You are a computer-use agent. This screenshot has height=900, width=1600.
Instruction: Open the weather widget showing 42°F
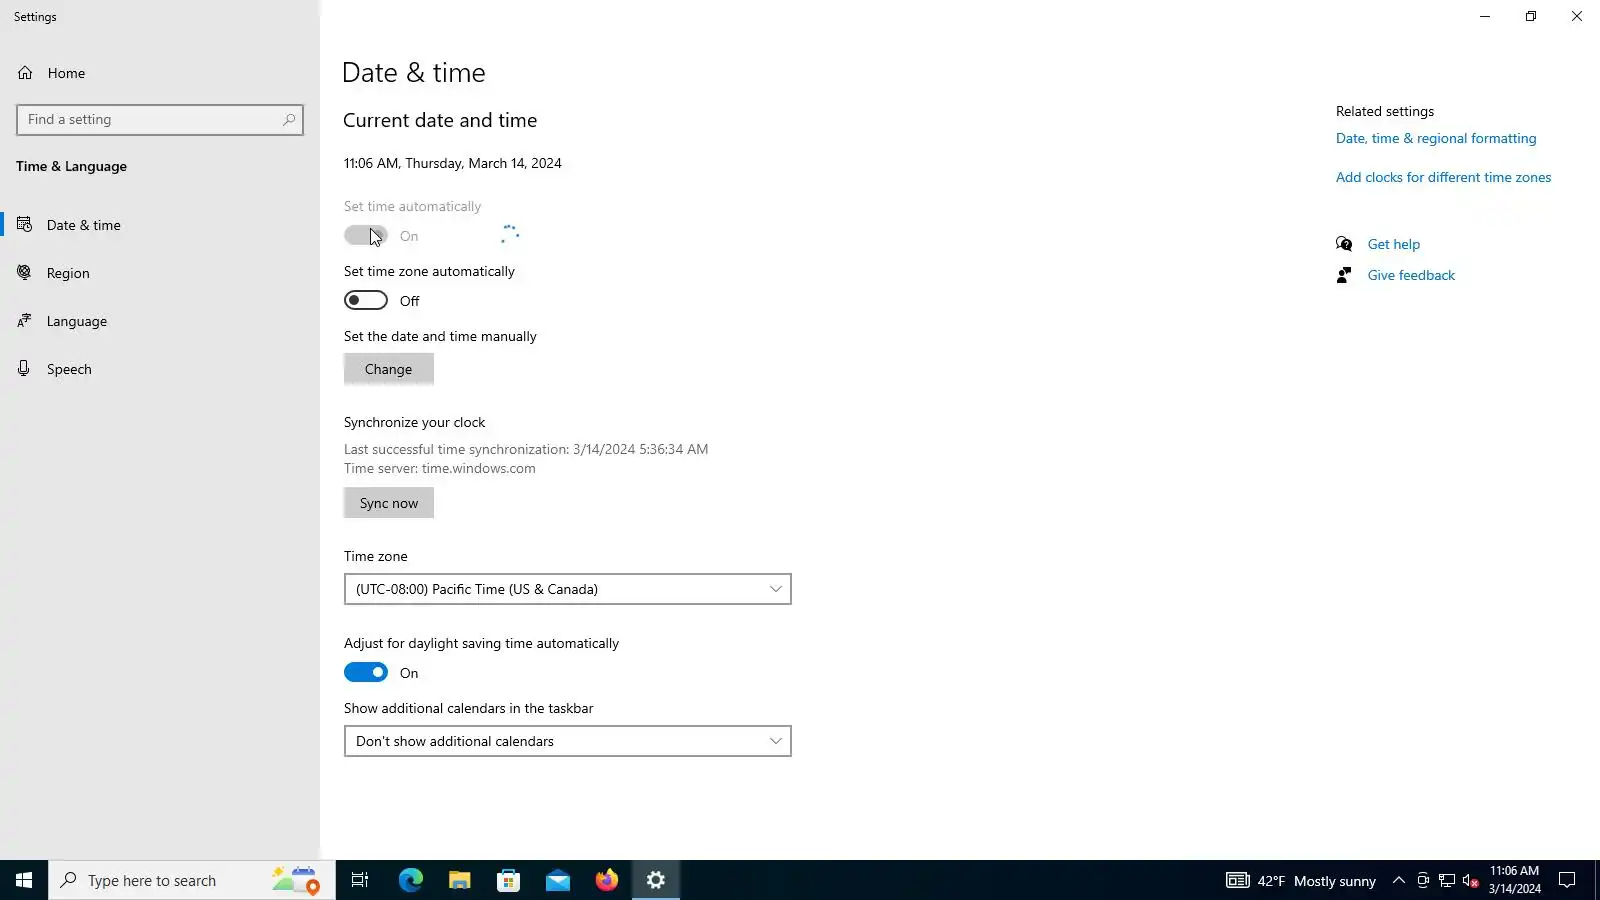(1301, 881)
